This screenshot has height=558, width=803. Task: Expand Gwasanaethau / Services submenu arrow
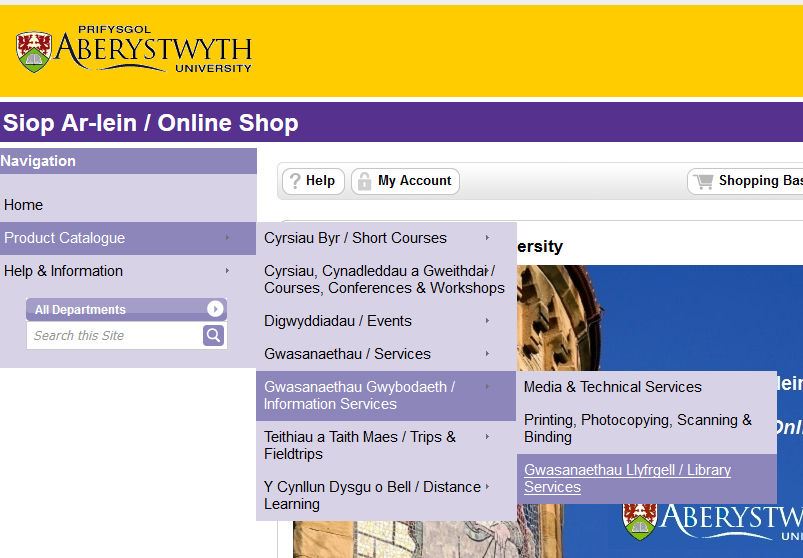pos(488,353)
